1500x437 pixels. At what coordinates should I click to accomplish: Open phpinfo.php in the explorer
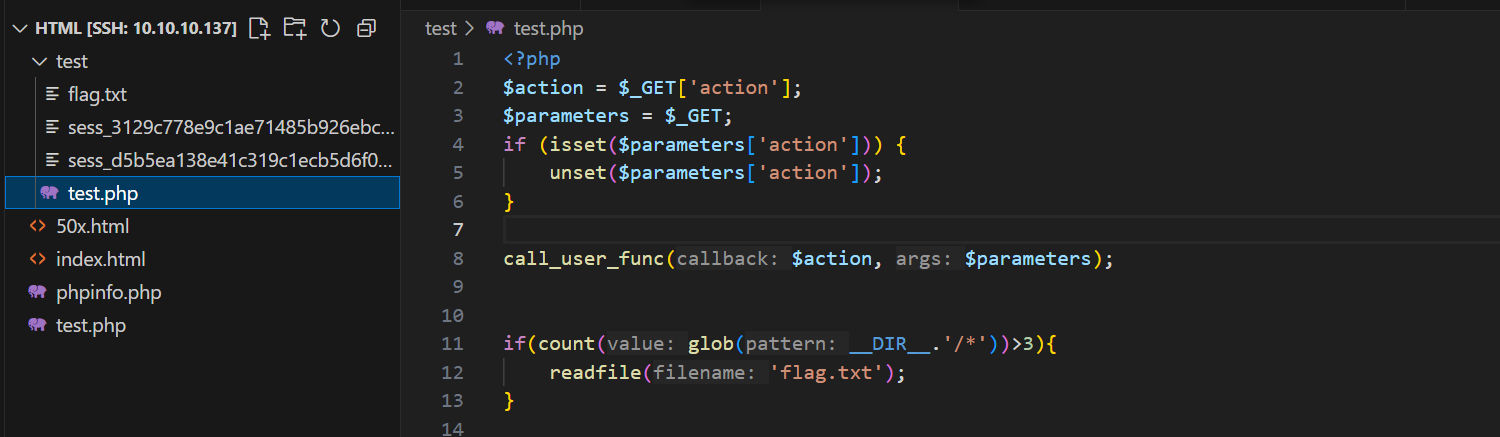pyautogui.click(x=108, y=292)
